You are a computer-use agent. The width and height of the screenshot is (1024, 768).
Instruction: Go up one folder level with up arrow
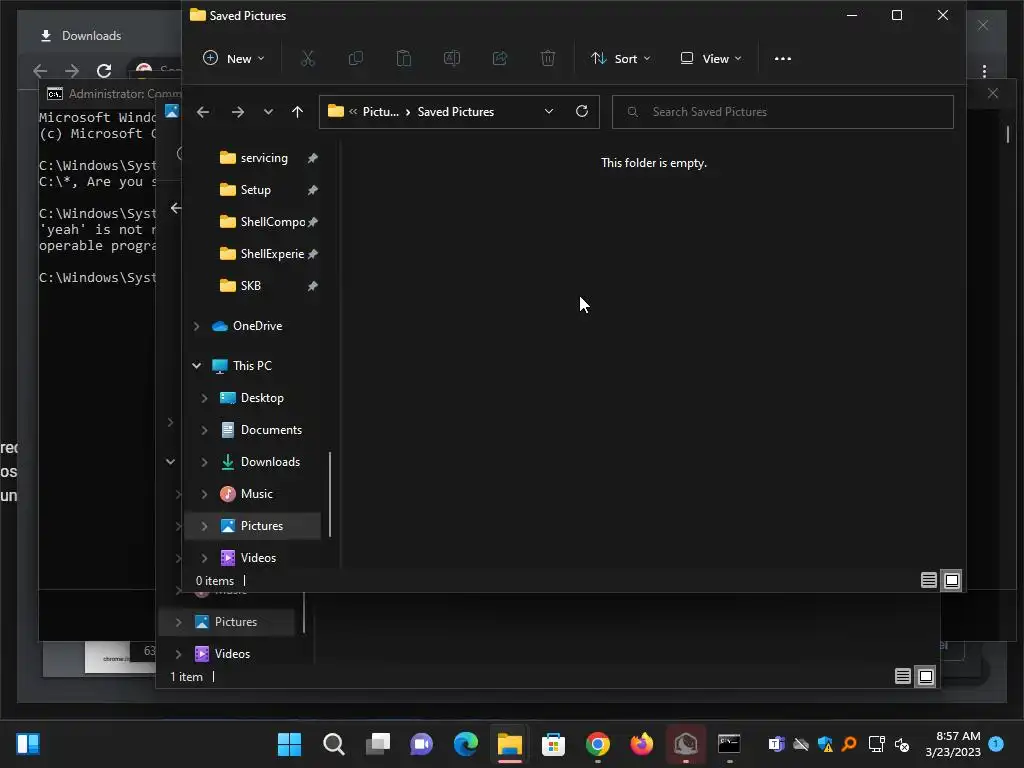297,112
